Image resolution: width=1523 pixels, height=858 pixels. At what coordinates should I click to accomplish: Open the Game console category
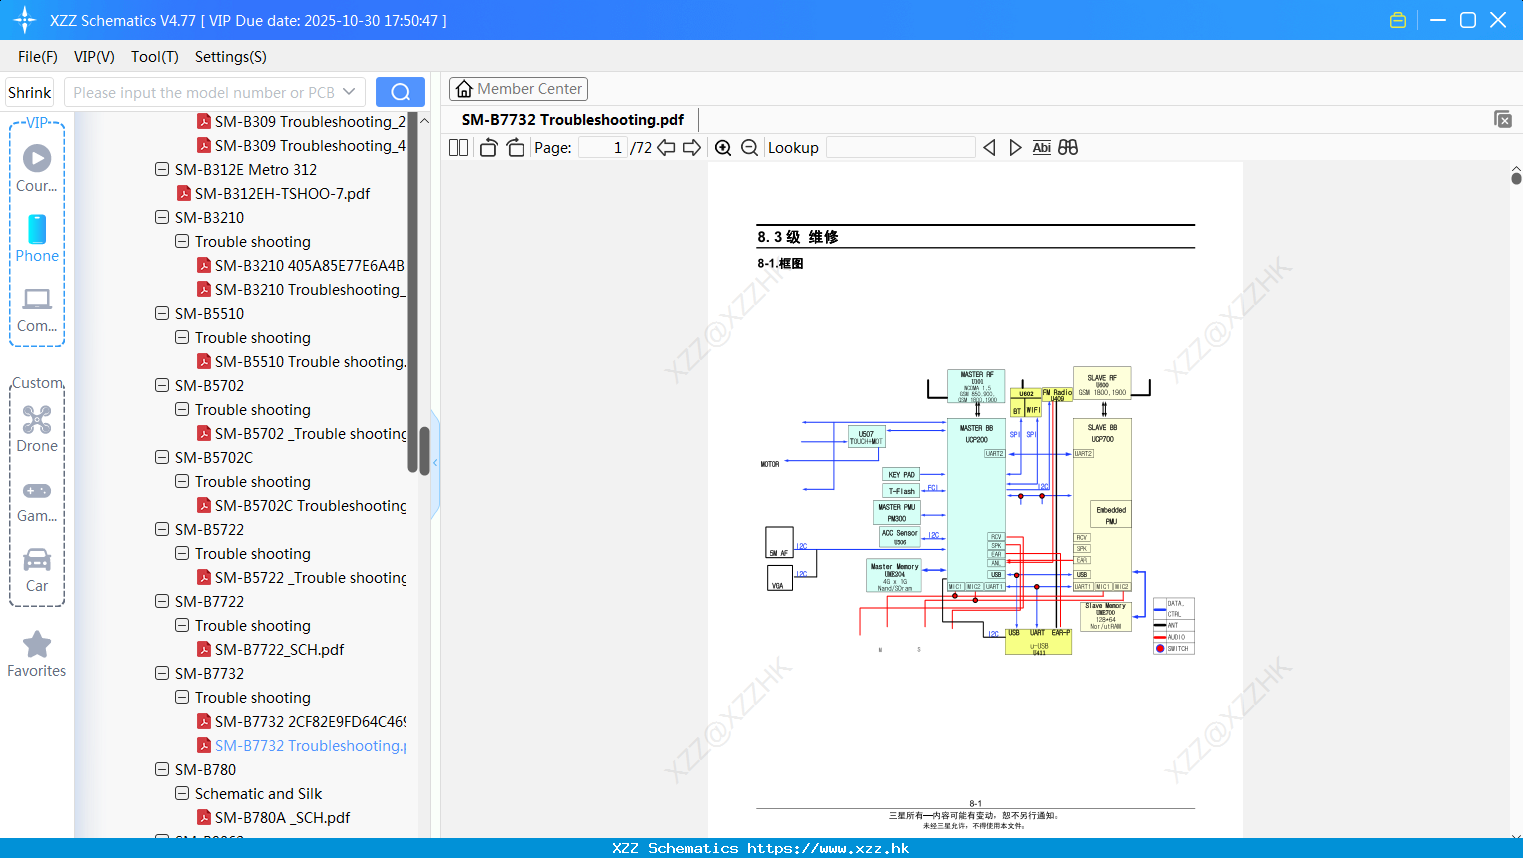click(37, 501)
